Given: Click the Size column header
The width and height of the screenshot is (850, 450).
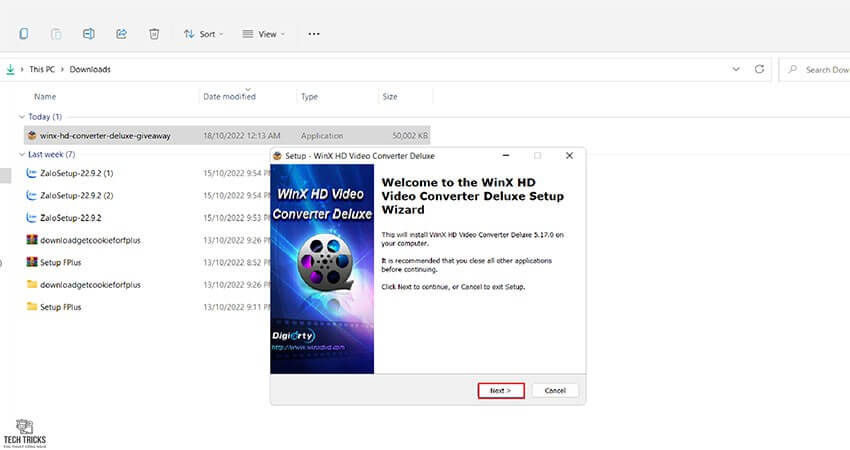Looking at the screenshot, I should tap(390, 97).
